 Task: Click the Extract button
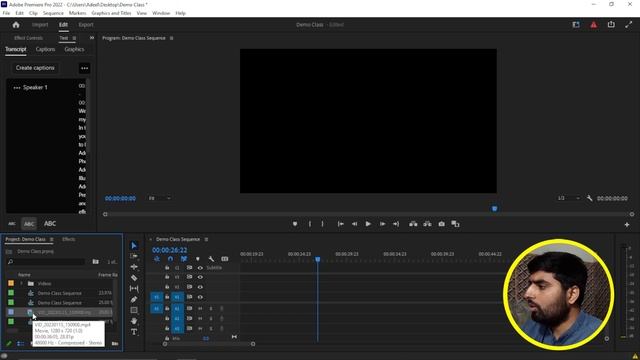427,224
